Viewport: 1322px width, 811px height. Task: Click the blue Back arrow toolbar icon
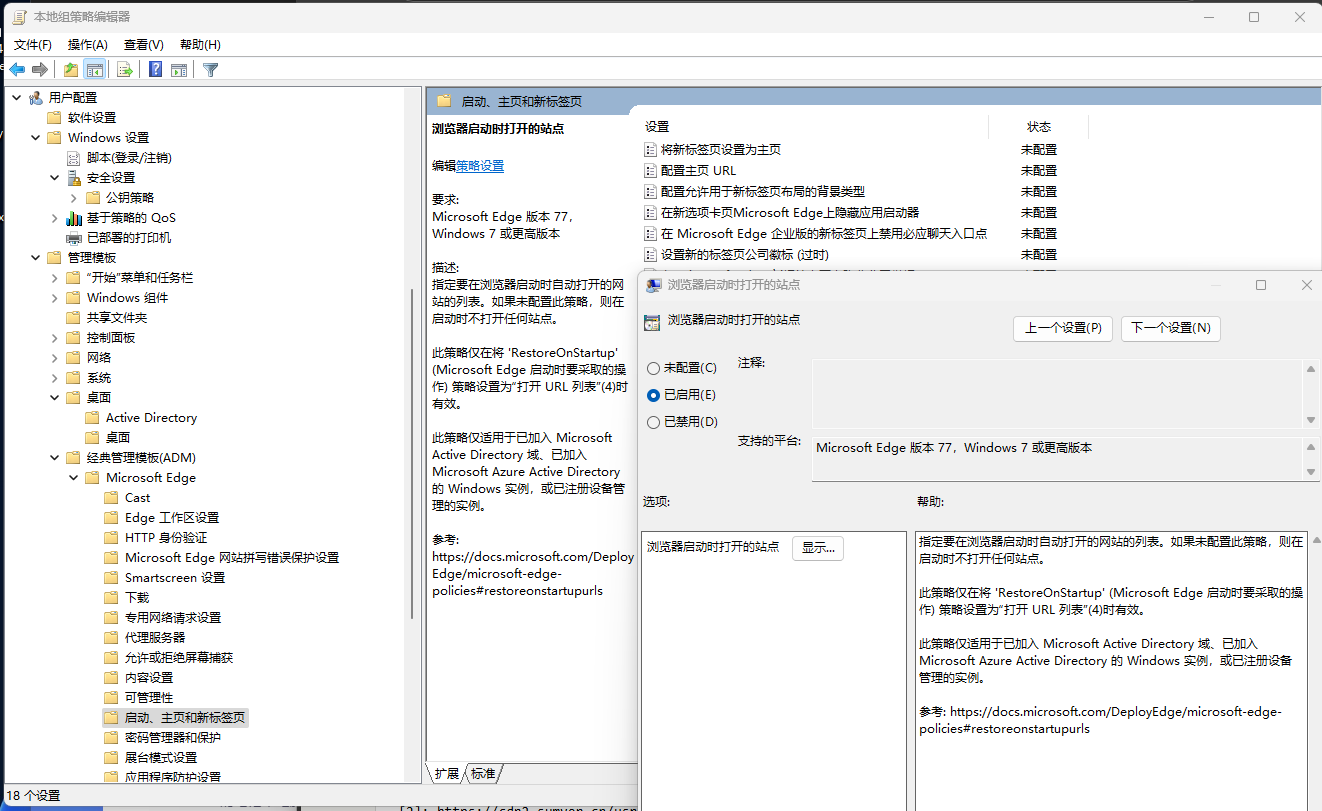click(x=17, y=70)
